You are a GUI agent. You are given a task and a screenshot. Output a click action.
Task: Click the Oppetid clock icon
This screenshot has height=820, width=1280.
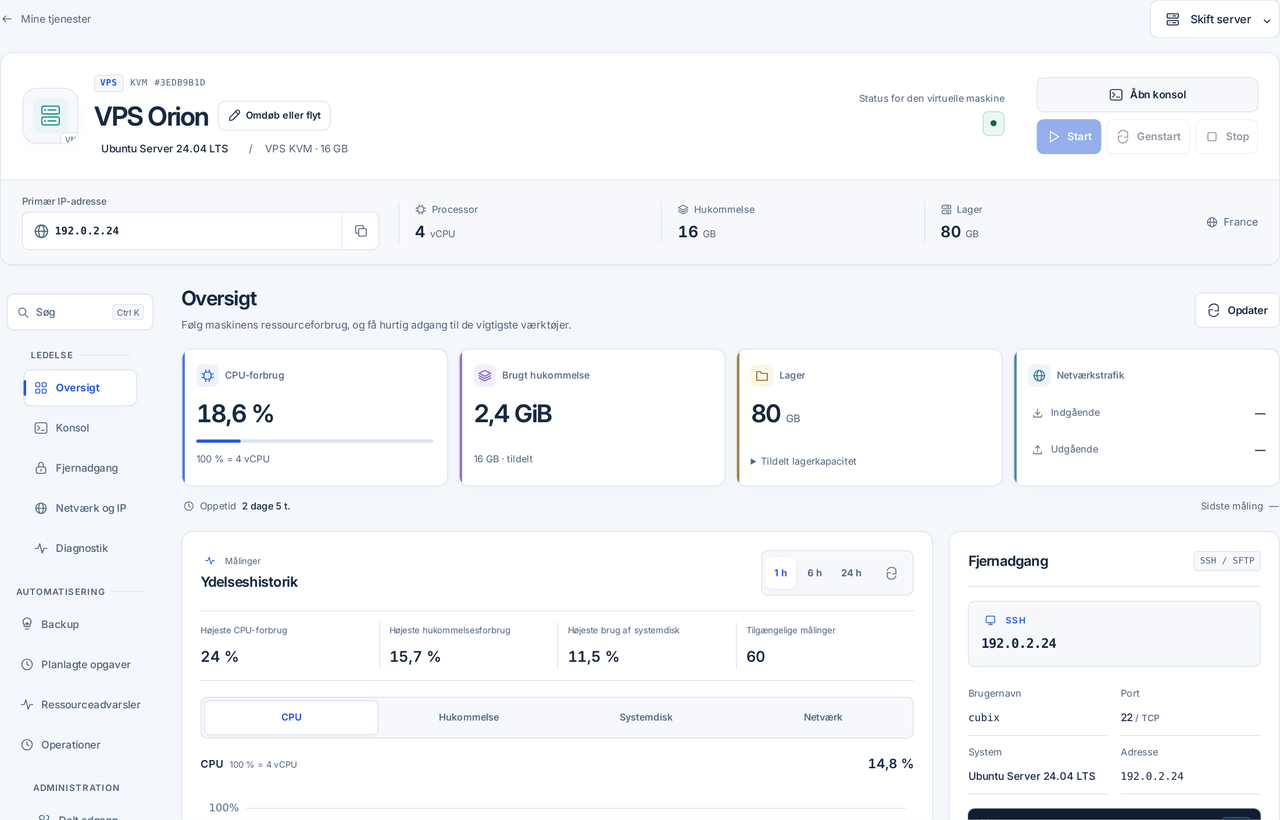(x=189, y=506)
